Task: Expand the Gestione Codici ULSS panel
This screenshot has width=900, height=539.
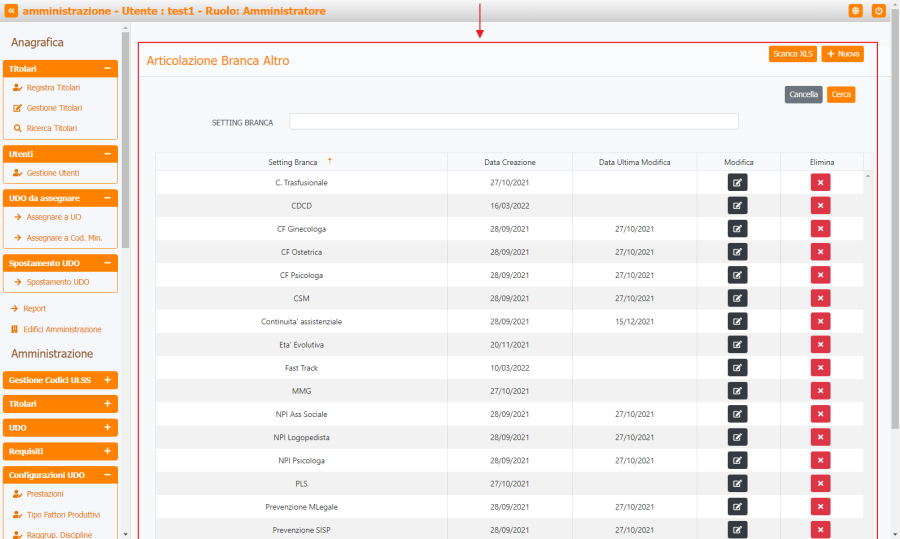Action: [x=107, y=380]
